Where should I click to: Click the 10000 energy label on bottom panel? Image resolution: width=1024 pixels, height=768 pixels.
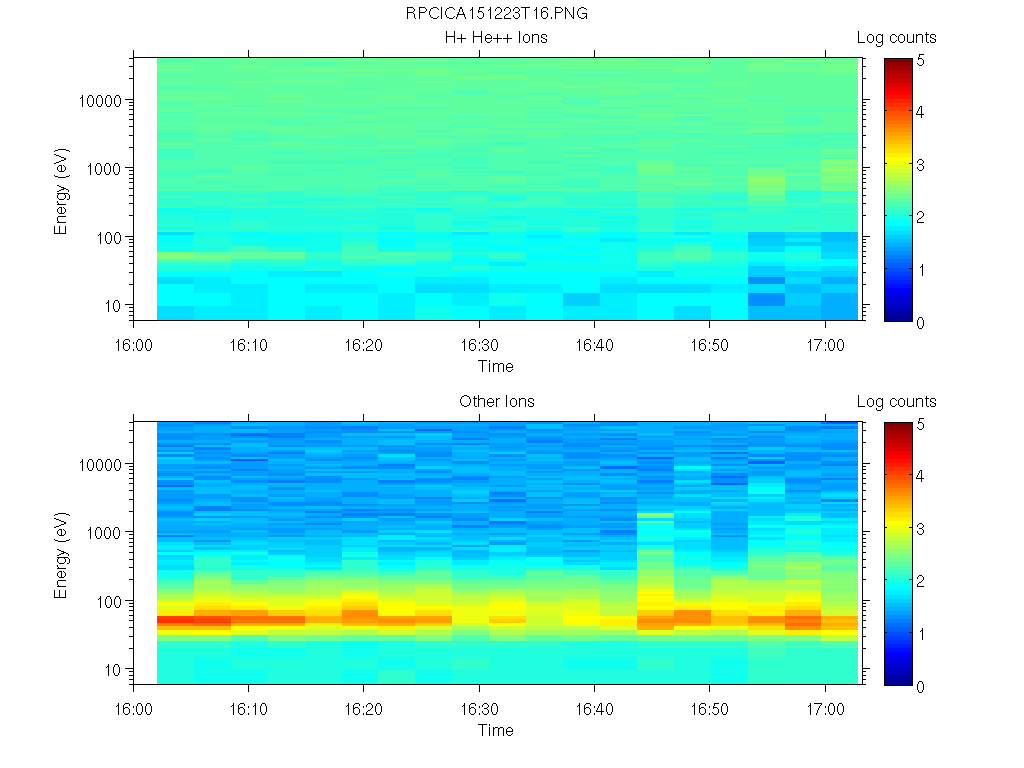click(x=100, y=465)
